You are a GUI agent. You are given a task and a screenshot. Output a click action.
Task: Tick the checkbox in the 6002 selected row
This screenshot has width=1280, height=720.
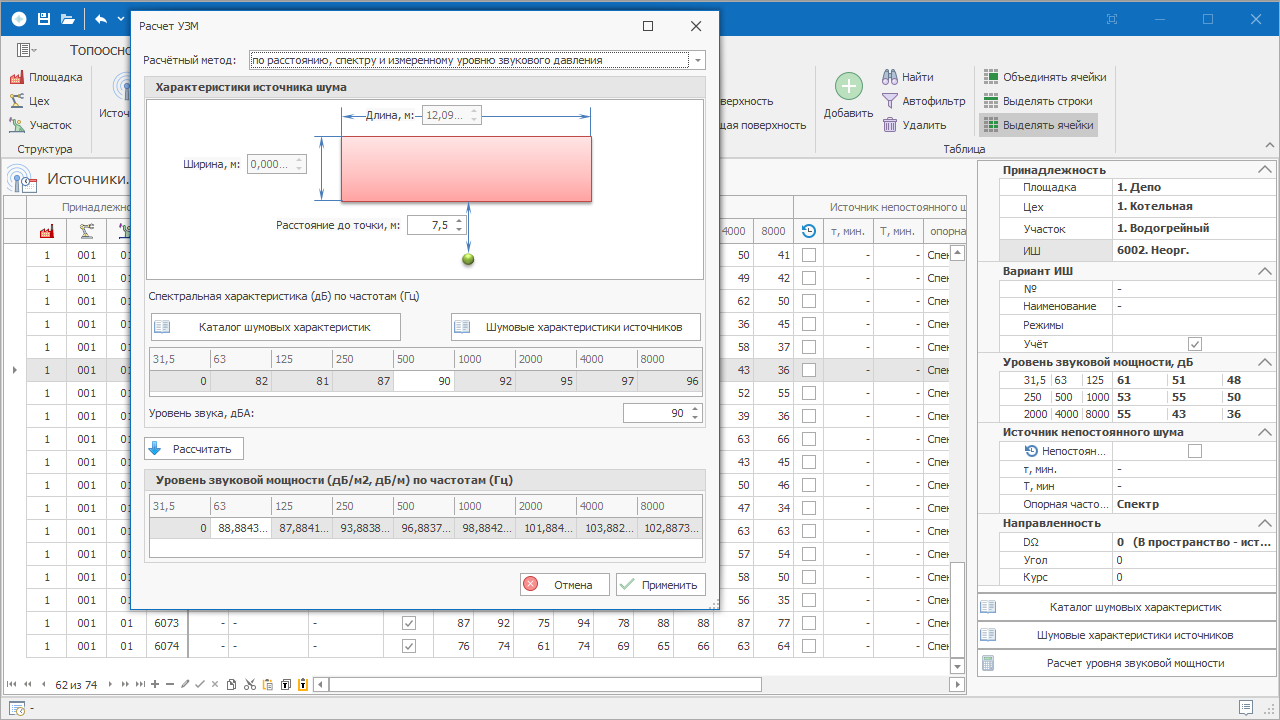pyautogui.click(x=809, y=370)
